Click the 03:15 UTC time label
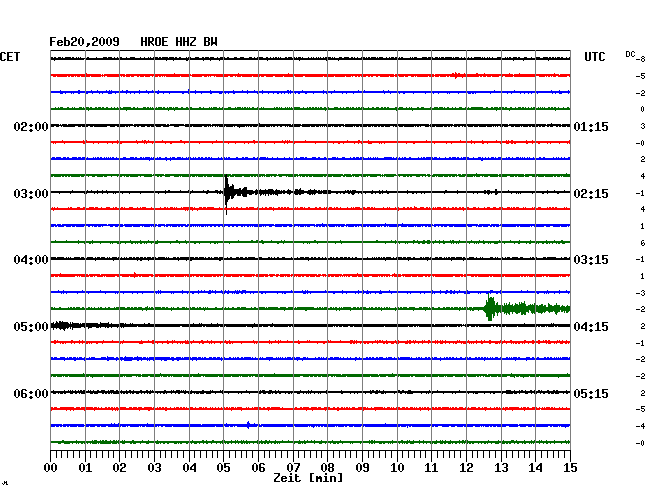650x494 pixels. coord(591,260)
